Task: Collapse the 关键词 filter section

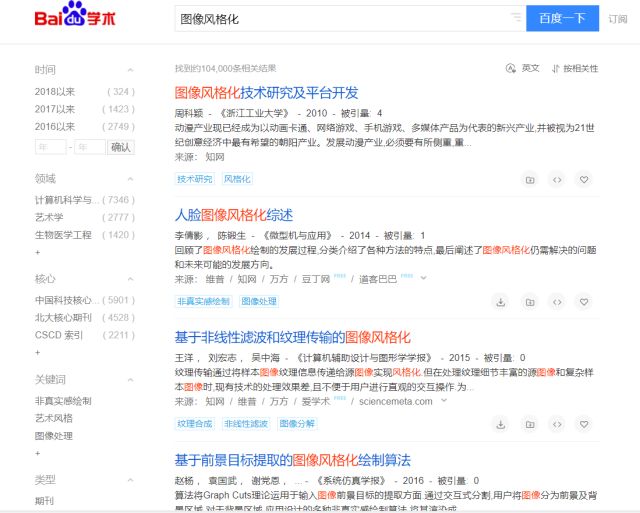Action: pyautogui.click(x=130, y=380)
